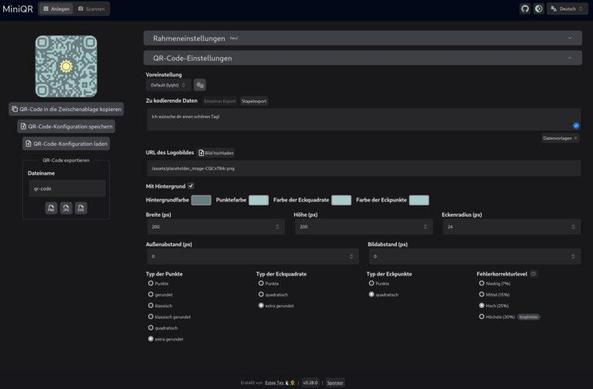593x389 pixels.
Task: Collapse the QR-Code-Einstellungen section
Action: (x=363, y=58)
